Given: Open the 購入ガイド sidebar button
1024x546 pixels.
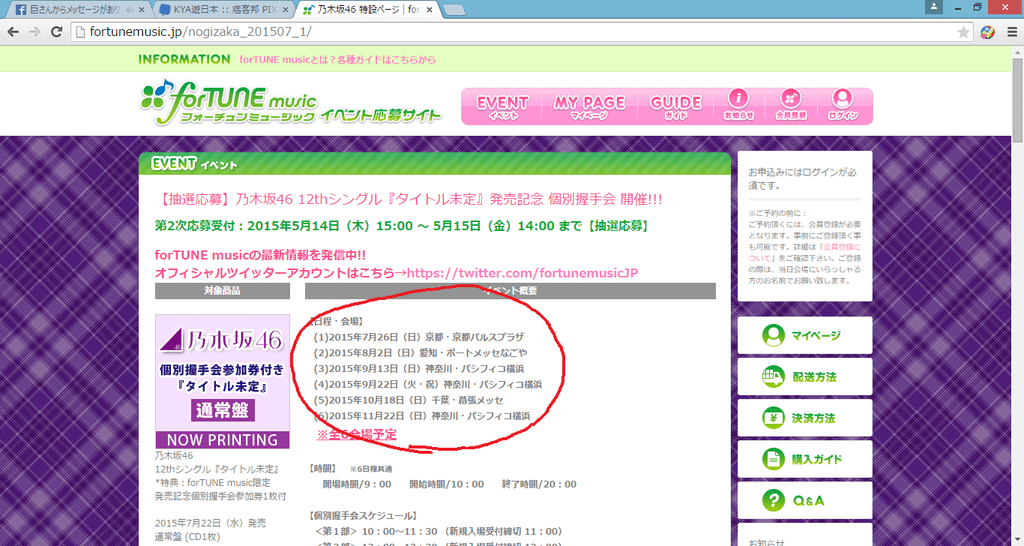Looking at the screenshot, I should coord(805,459).
